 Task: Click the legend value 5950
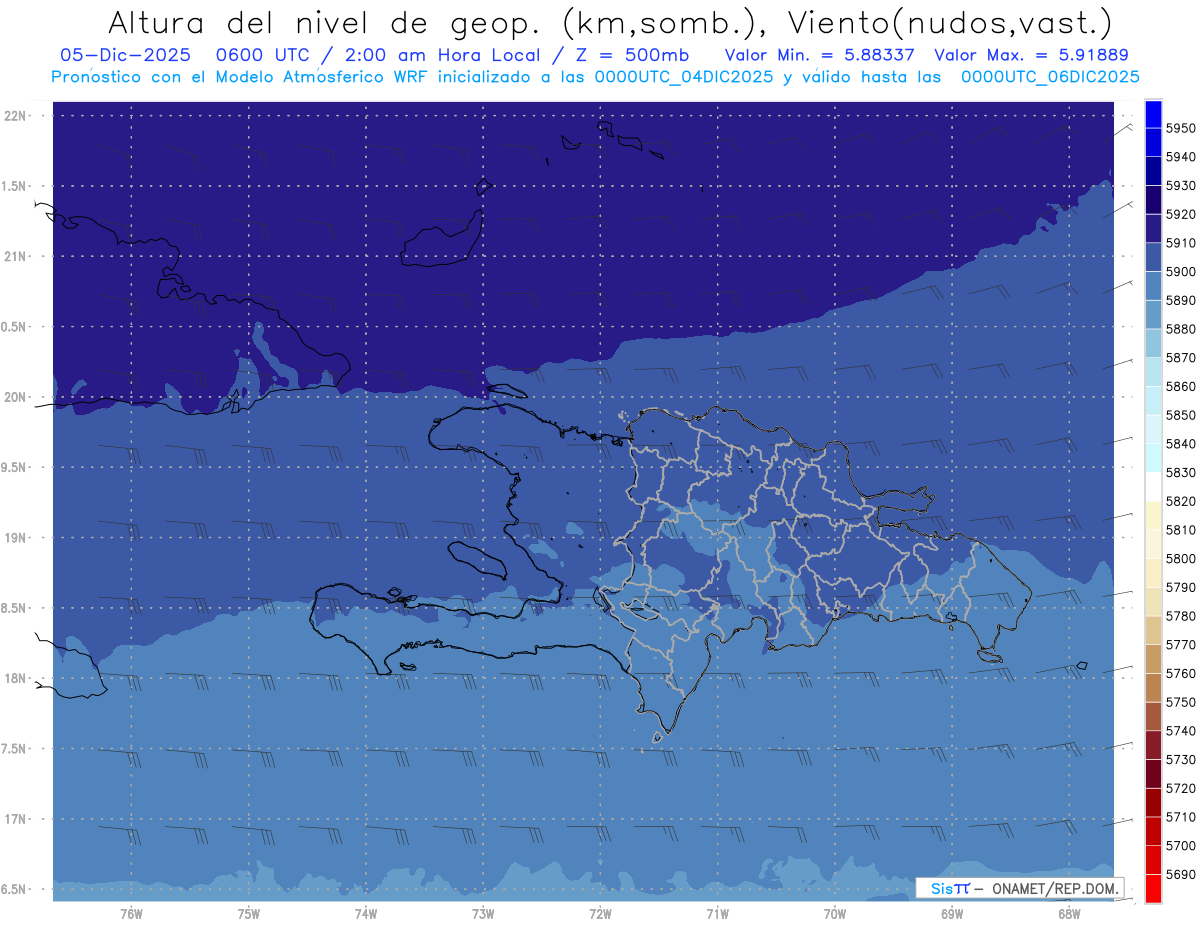pyautogui.click(x=1180, y=128)
